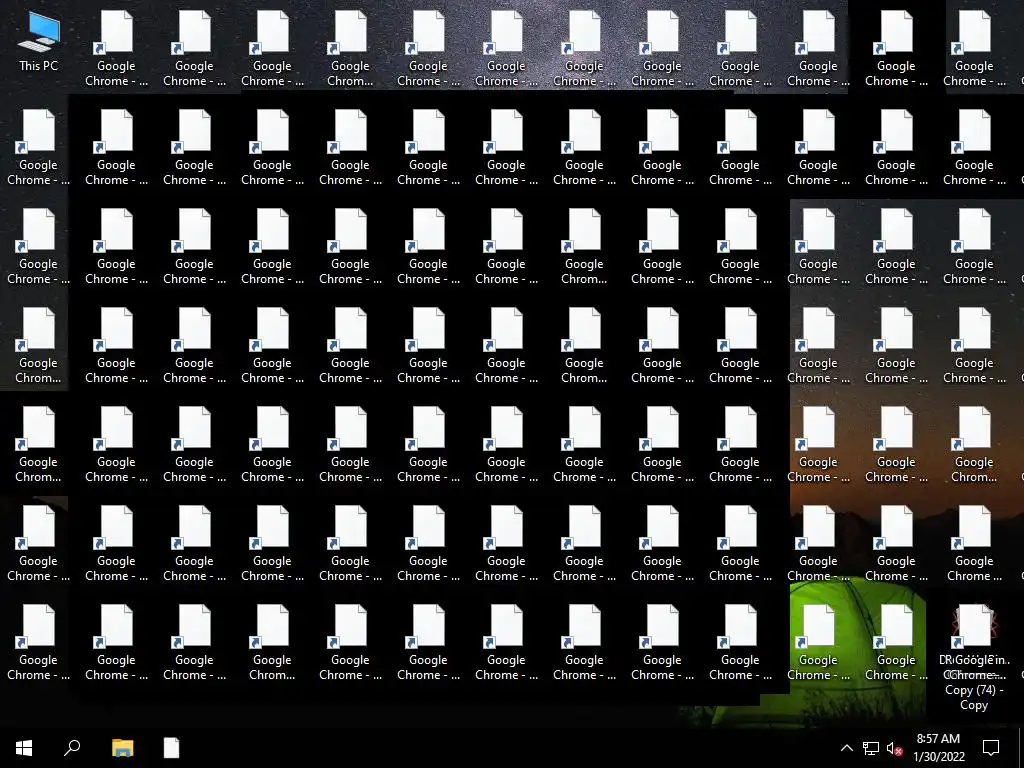Click the muted volume speaker icon

point(894,748)
